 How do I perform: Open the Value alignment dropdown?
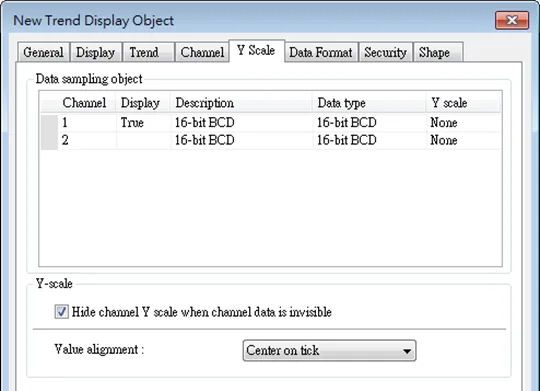[329, 351]
